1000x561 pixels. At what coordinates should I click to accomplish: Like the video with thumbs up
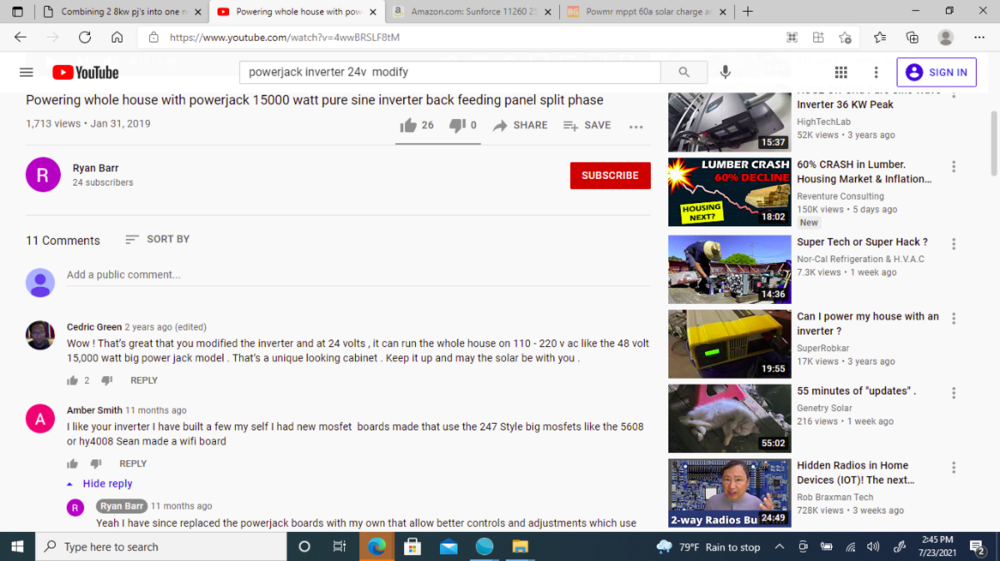tap(408, 126)
